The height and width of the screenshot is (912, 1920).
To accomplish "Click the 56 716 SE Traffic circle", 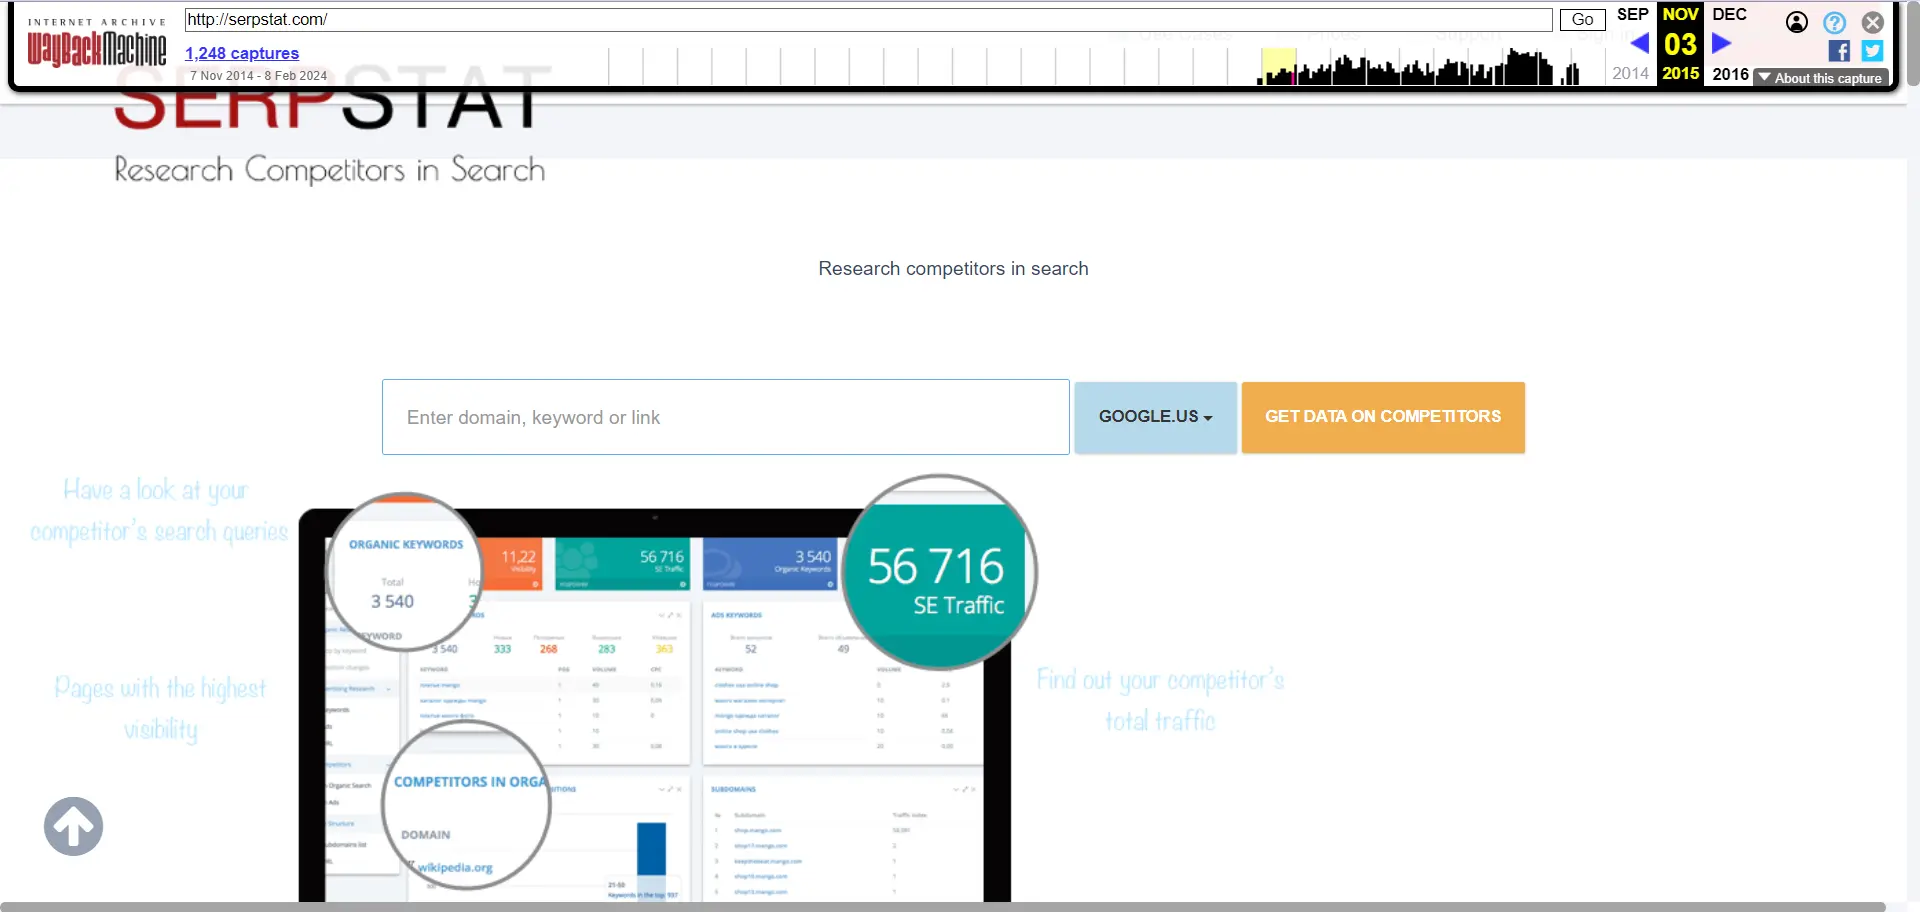I will [940, 572].
